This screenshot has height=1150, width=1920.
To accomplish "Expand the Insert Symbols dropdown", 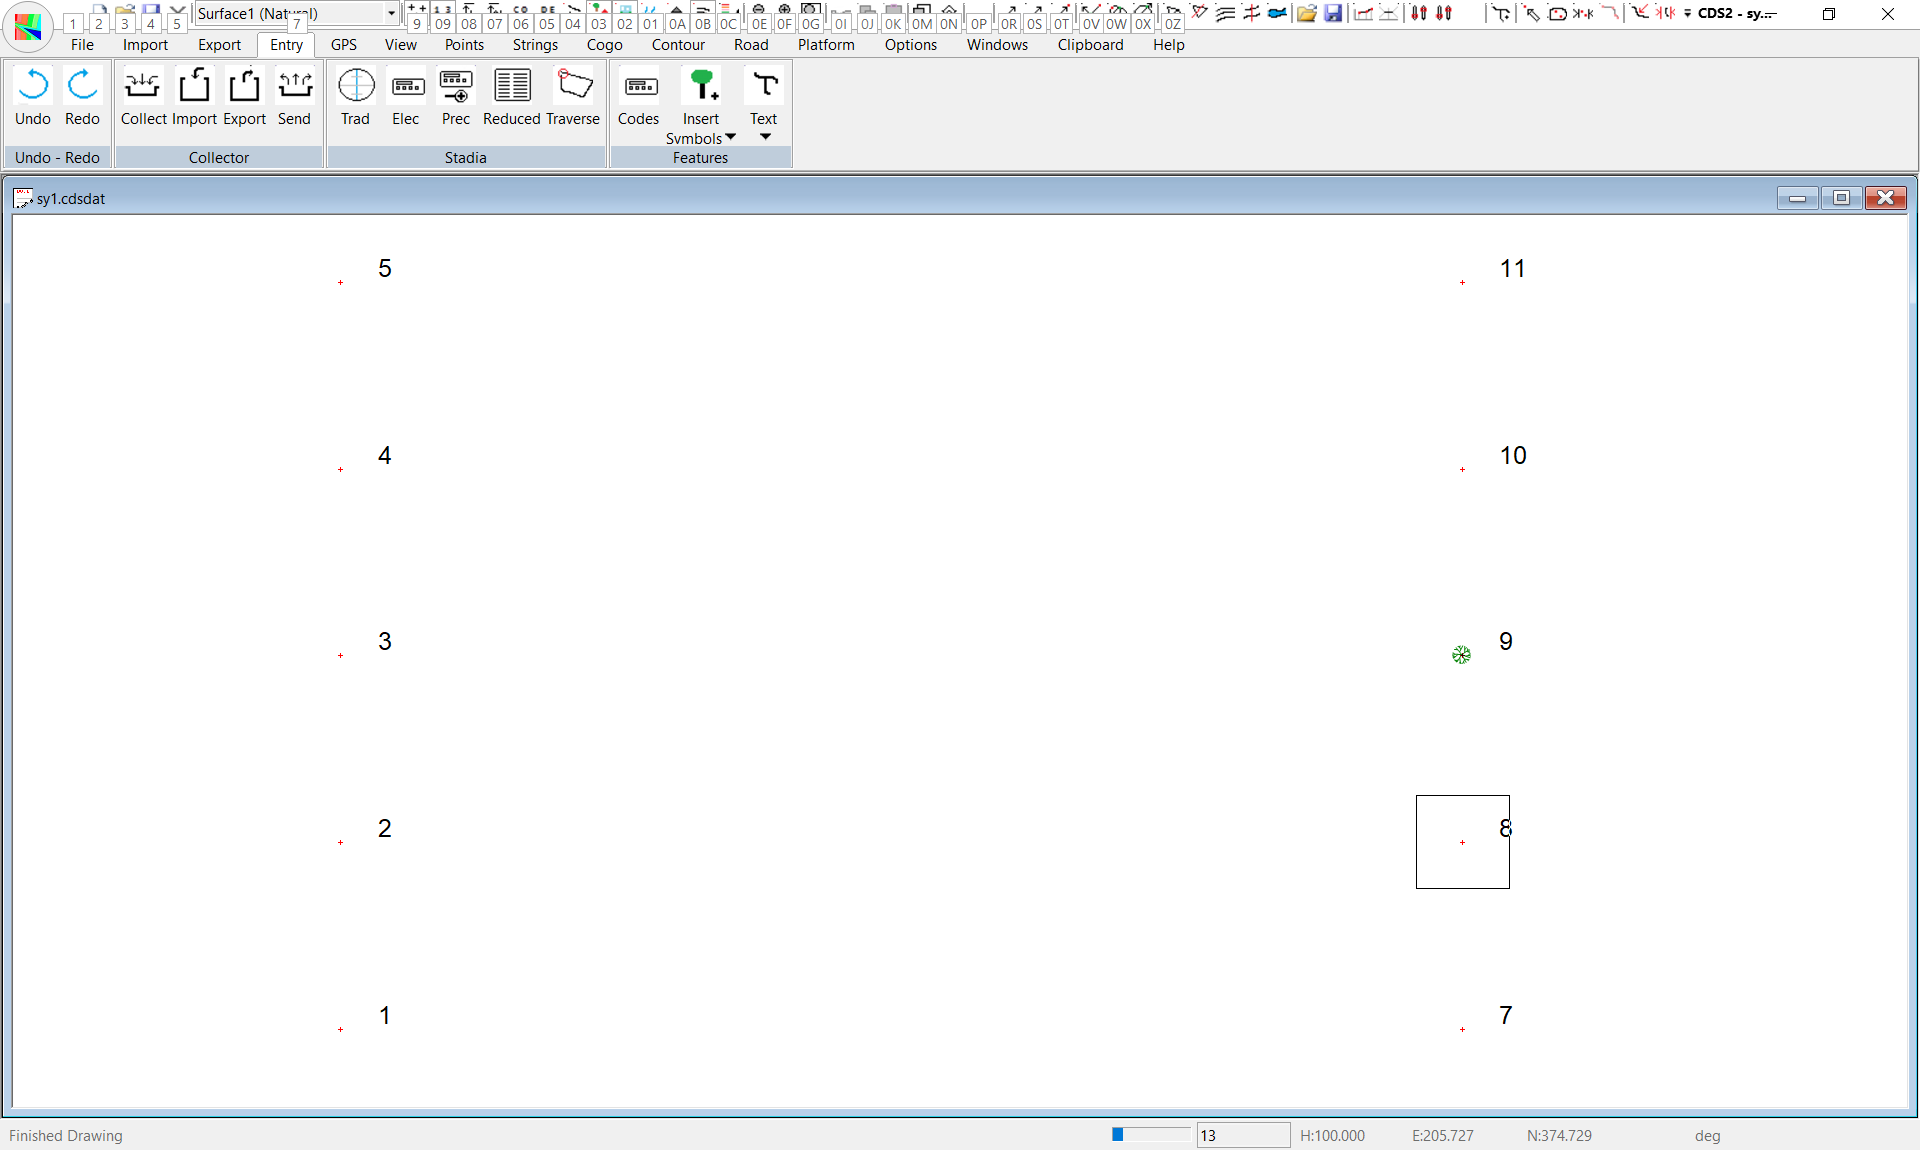I will [x=730, y=137].
